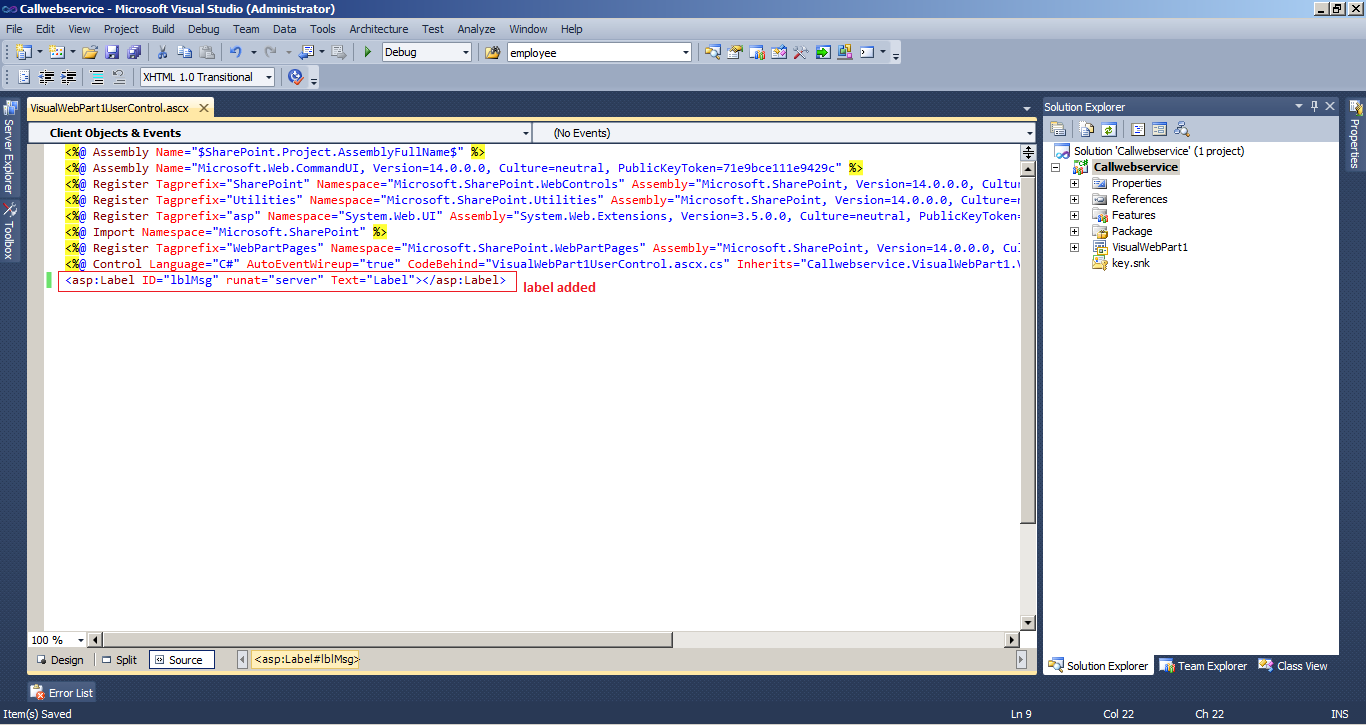Viewport: 1366px width, 725px height.
Task: Cut selection using the scissors icon
Action: tap(162, 52)
